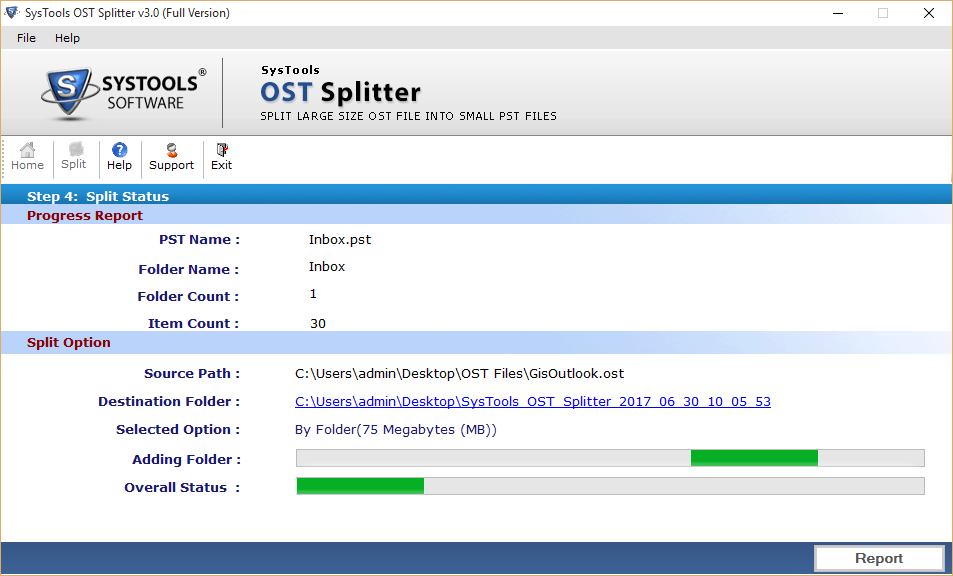Viewport: 953px width, 576px height.
Task: Close the OST Splitter window
Action: pyautogui.click(x=929, y=13)
